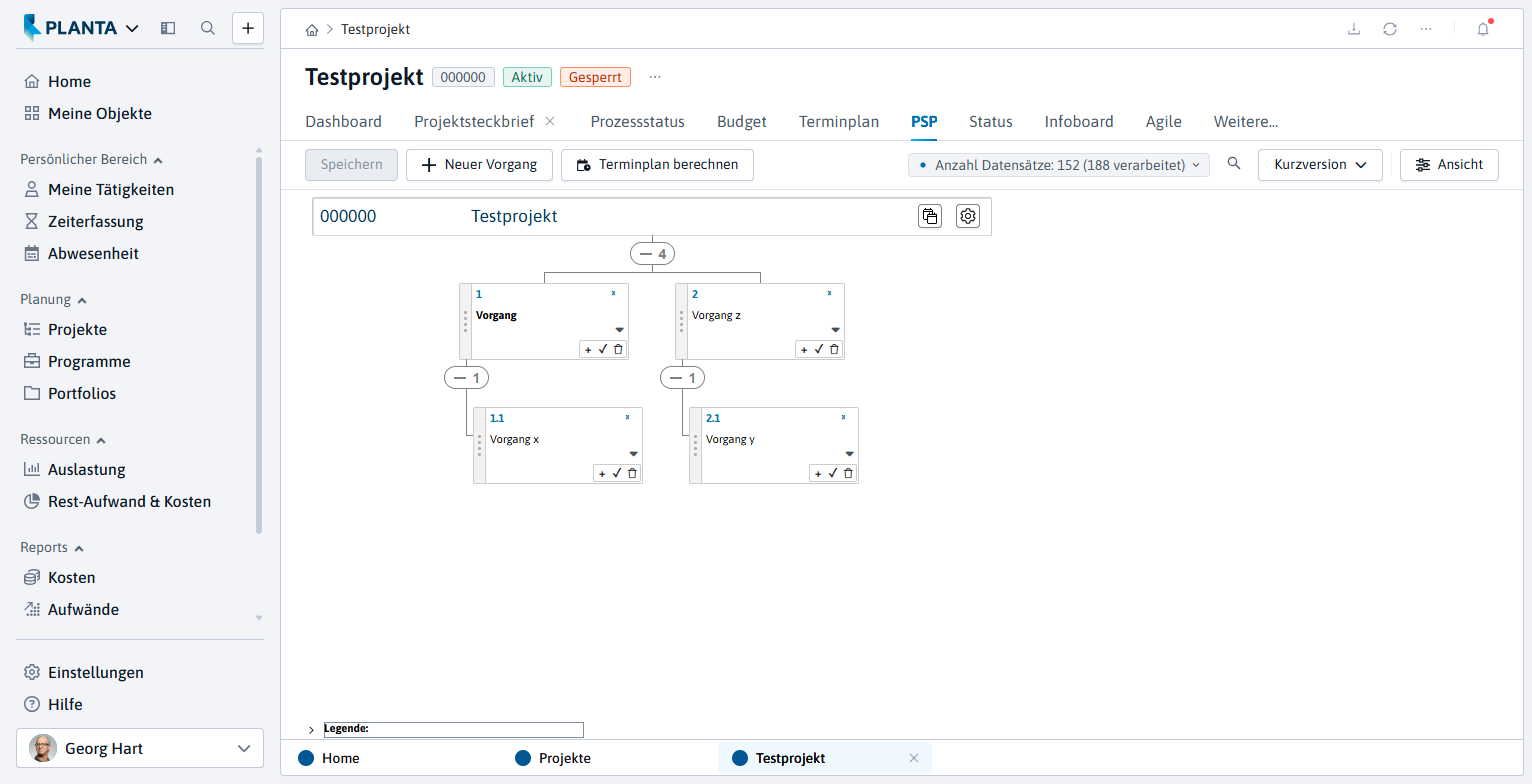Toggle the sidebar panel icon next to PLANTA
Image resolution: width=1532 pixels, height=784 pixels.
tap(168, 28)
